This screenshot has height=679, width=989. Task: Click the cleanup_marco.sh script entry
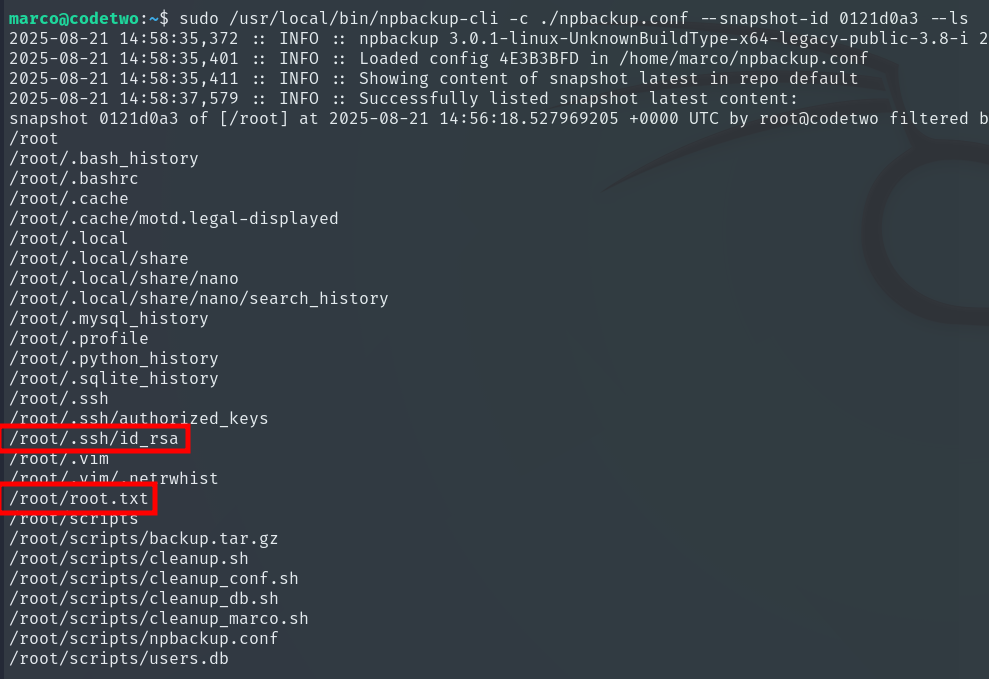click(x=158, y=618)
